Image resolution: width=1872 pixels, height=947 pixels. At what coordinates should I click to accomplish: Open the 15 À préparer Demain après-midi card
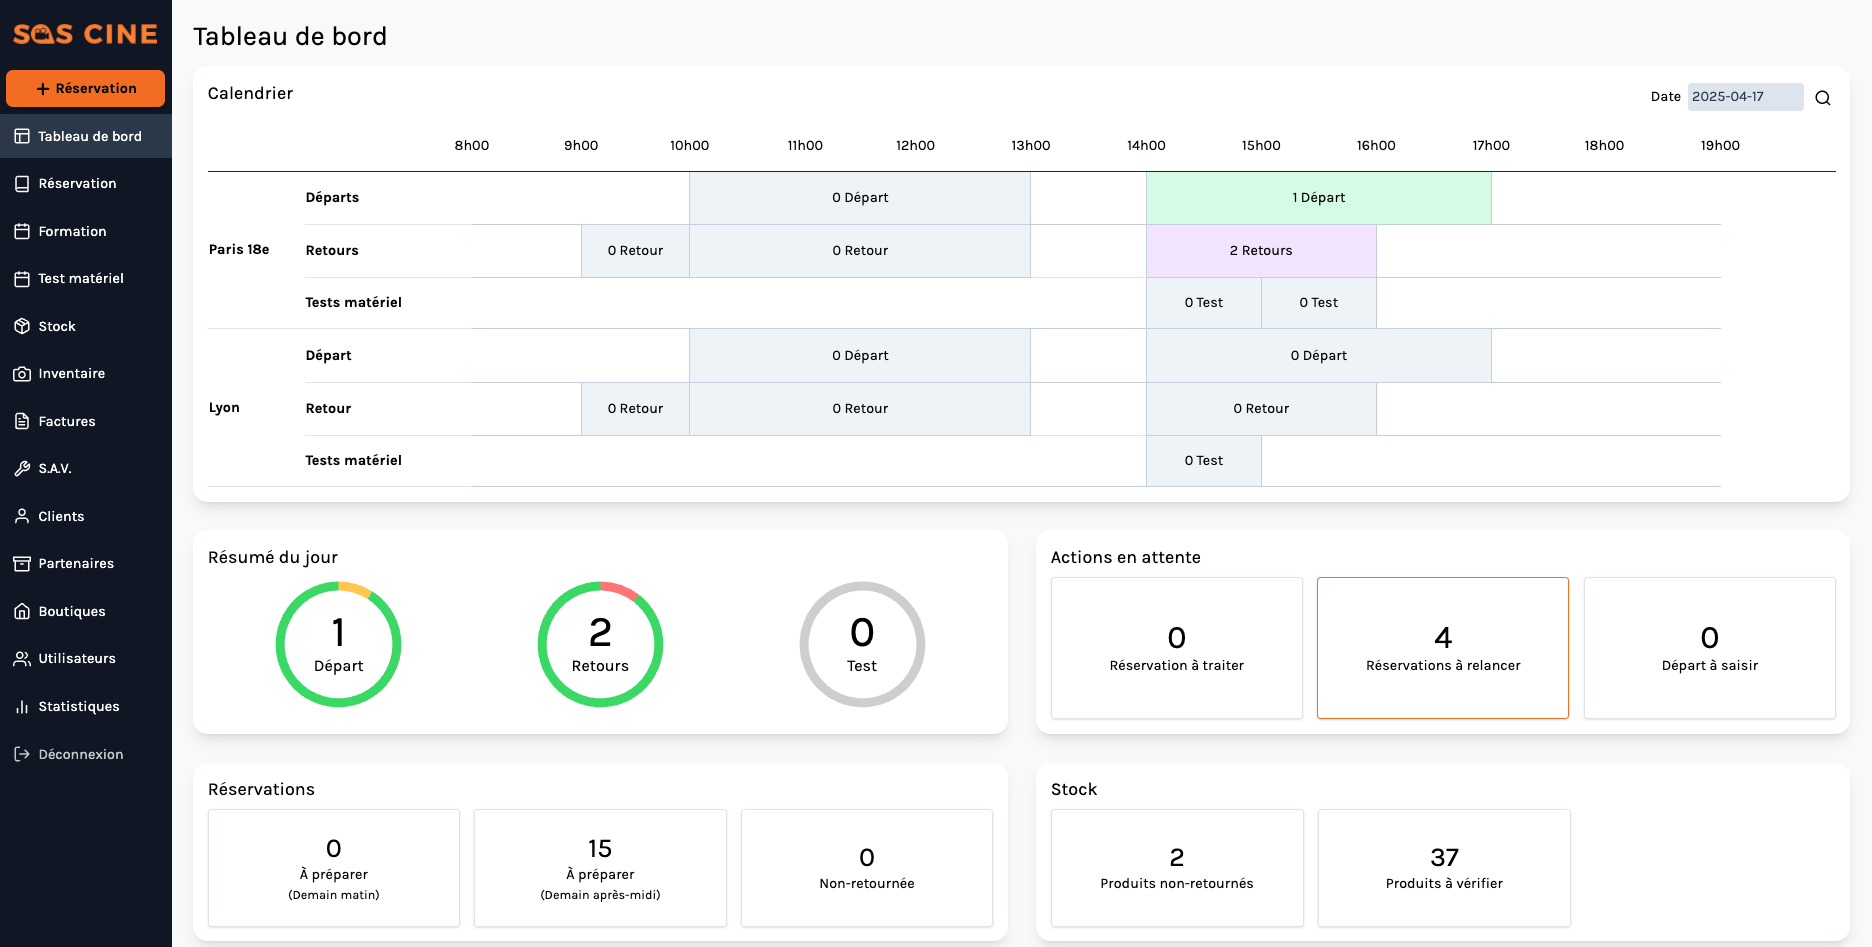[600, 868]
